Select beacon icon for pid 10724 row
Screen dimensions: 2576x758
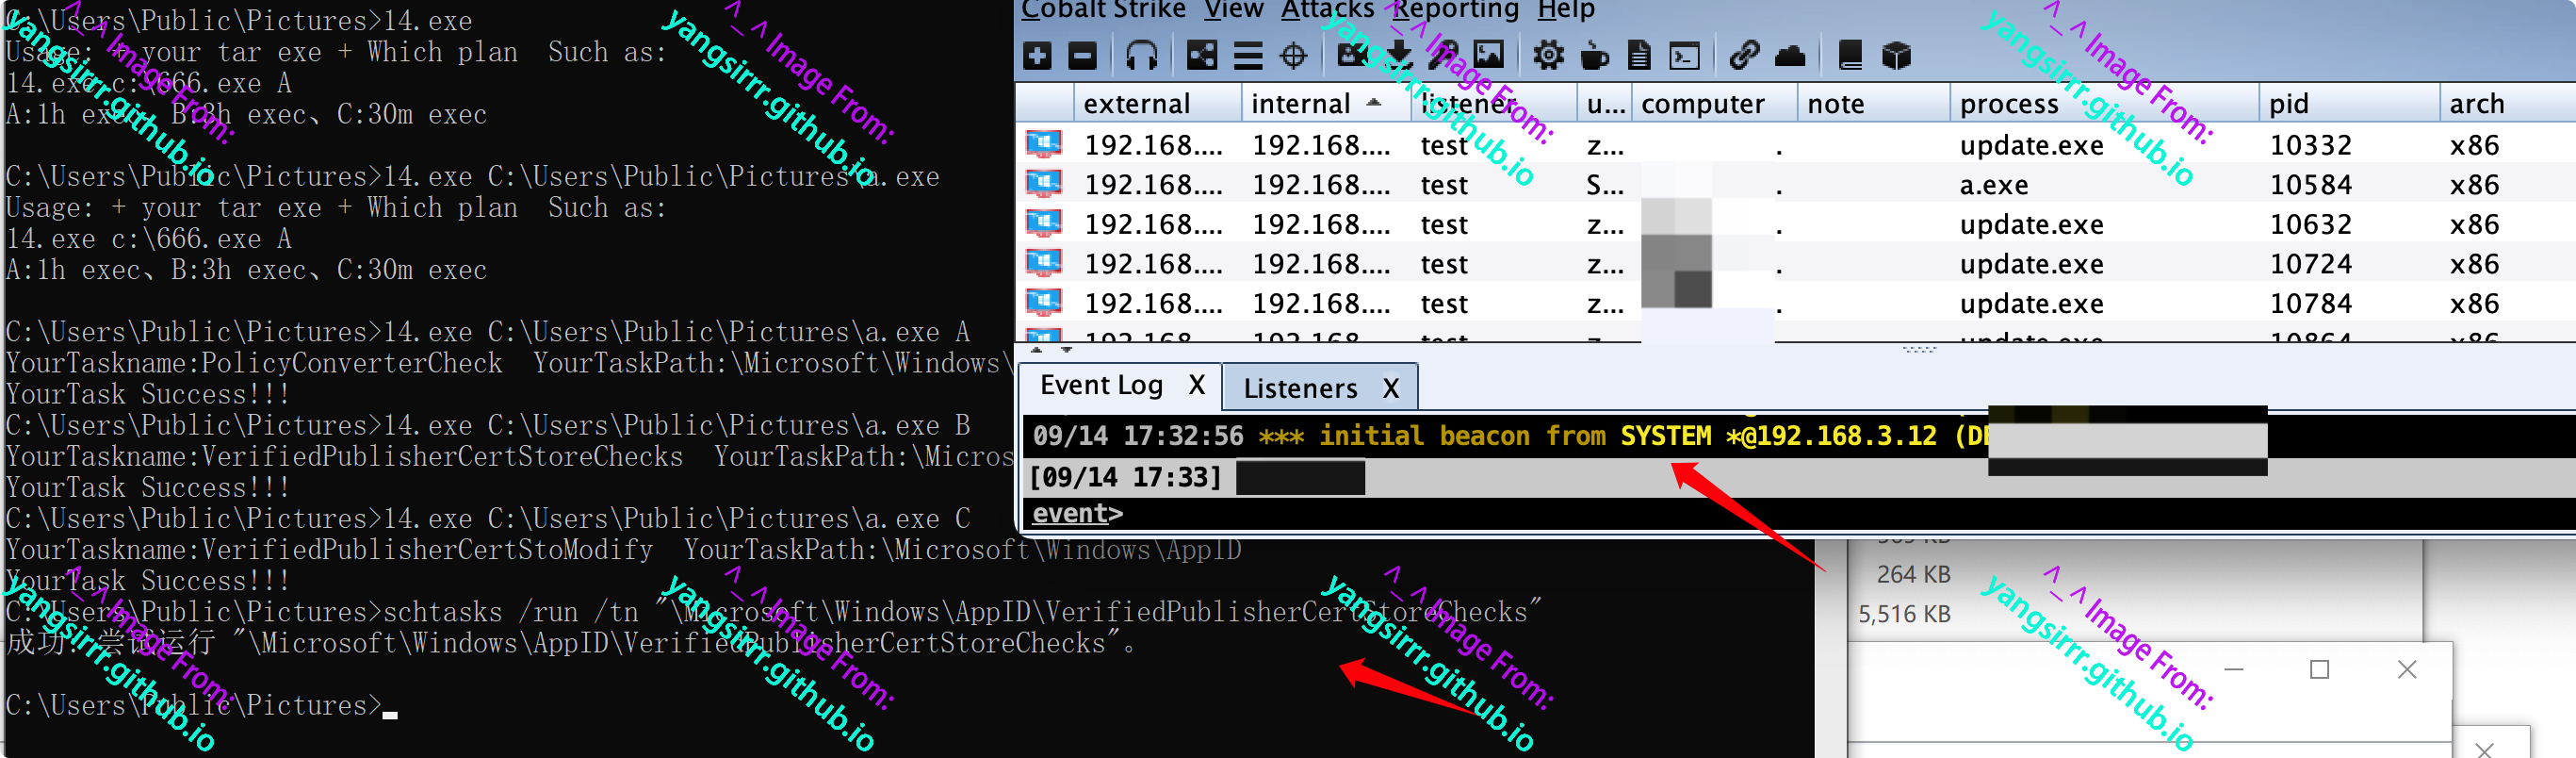pos(1043,263)
